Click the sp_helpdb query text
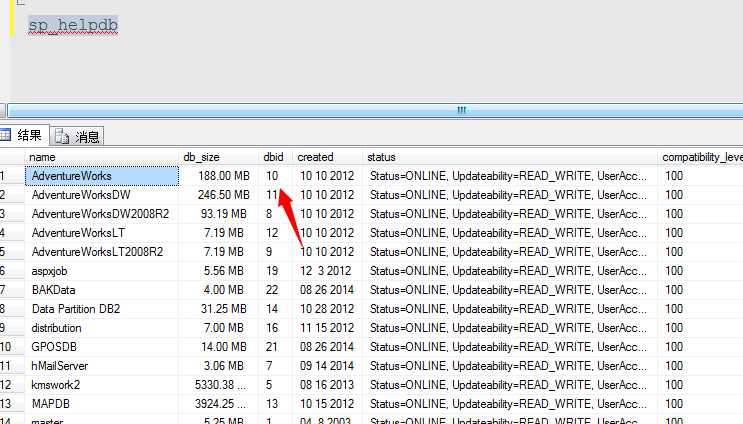 [72, 25]
